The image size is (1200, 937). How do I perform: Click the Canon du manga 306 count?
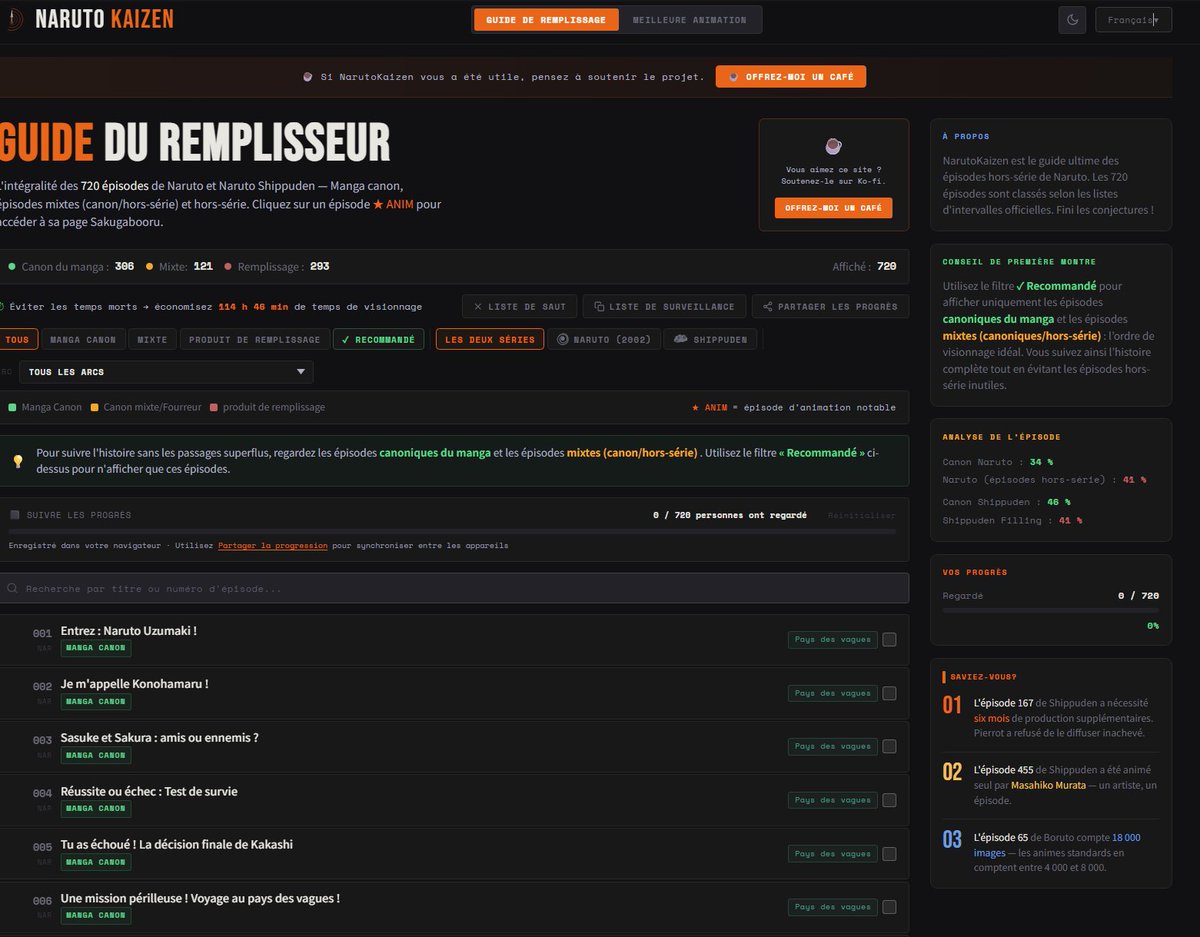[x=124, y=267]
